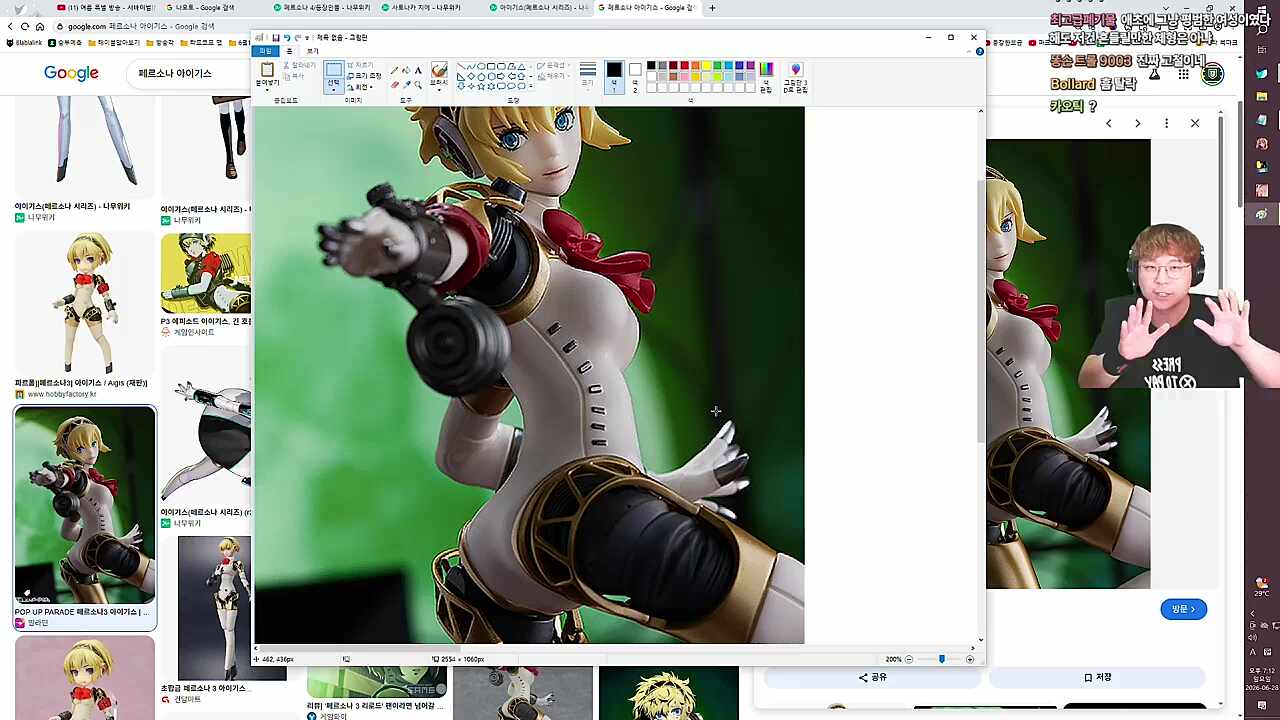
Task: Open the Paint File tab
Action: (265, 51)
